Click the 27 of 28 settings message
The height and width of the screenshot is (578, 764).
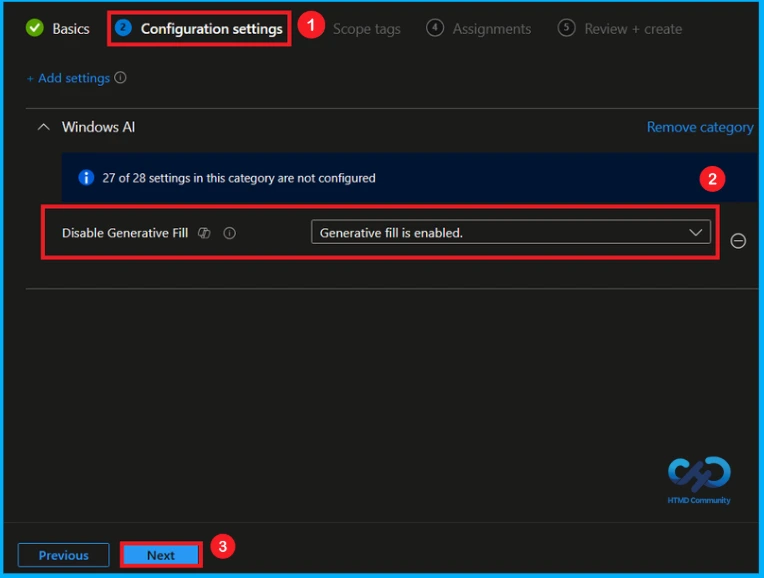click(x=239, y=178)
